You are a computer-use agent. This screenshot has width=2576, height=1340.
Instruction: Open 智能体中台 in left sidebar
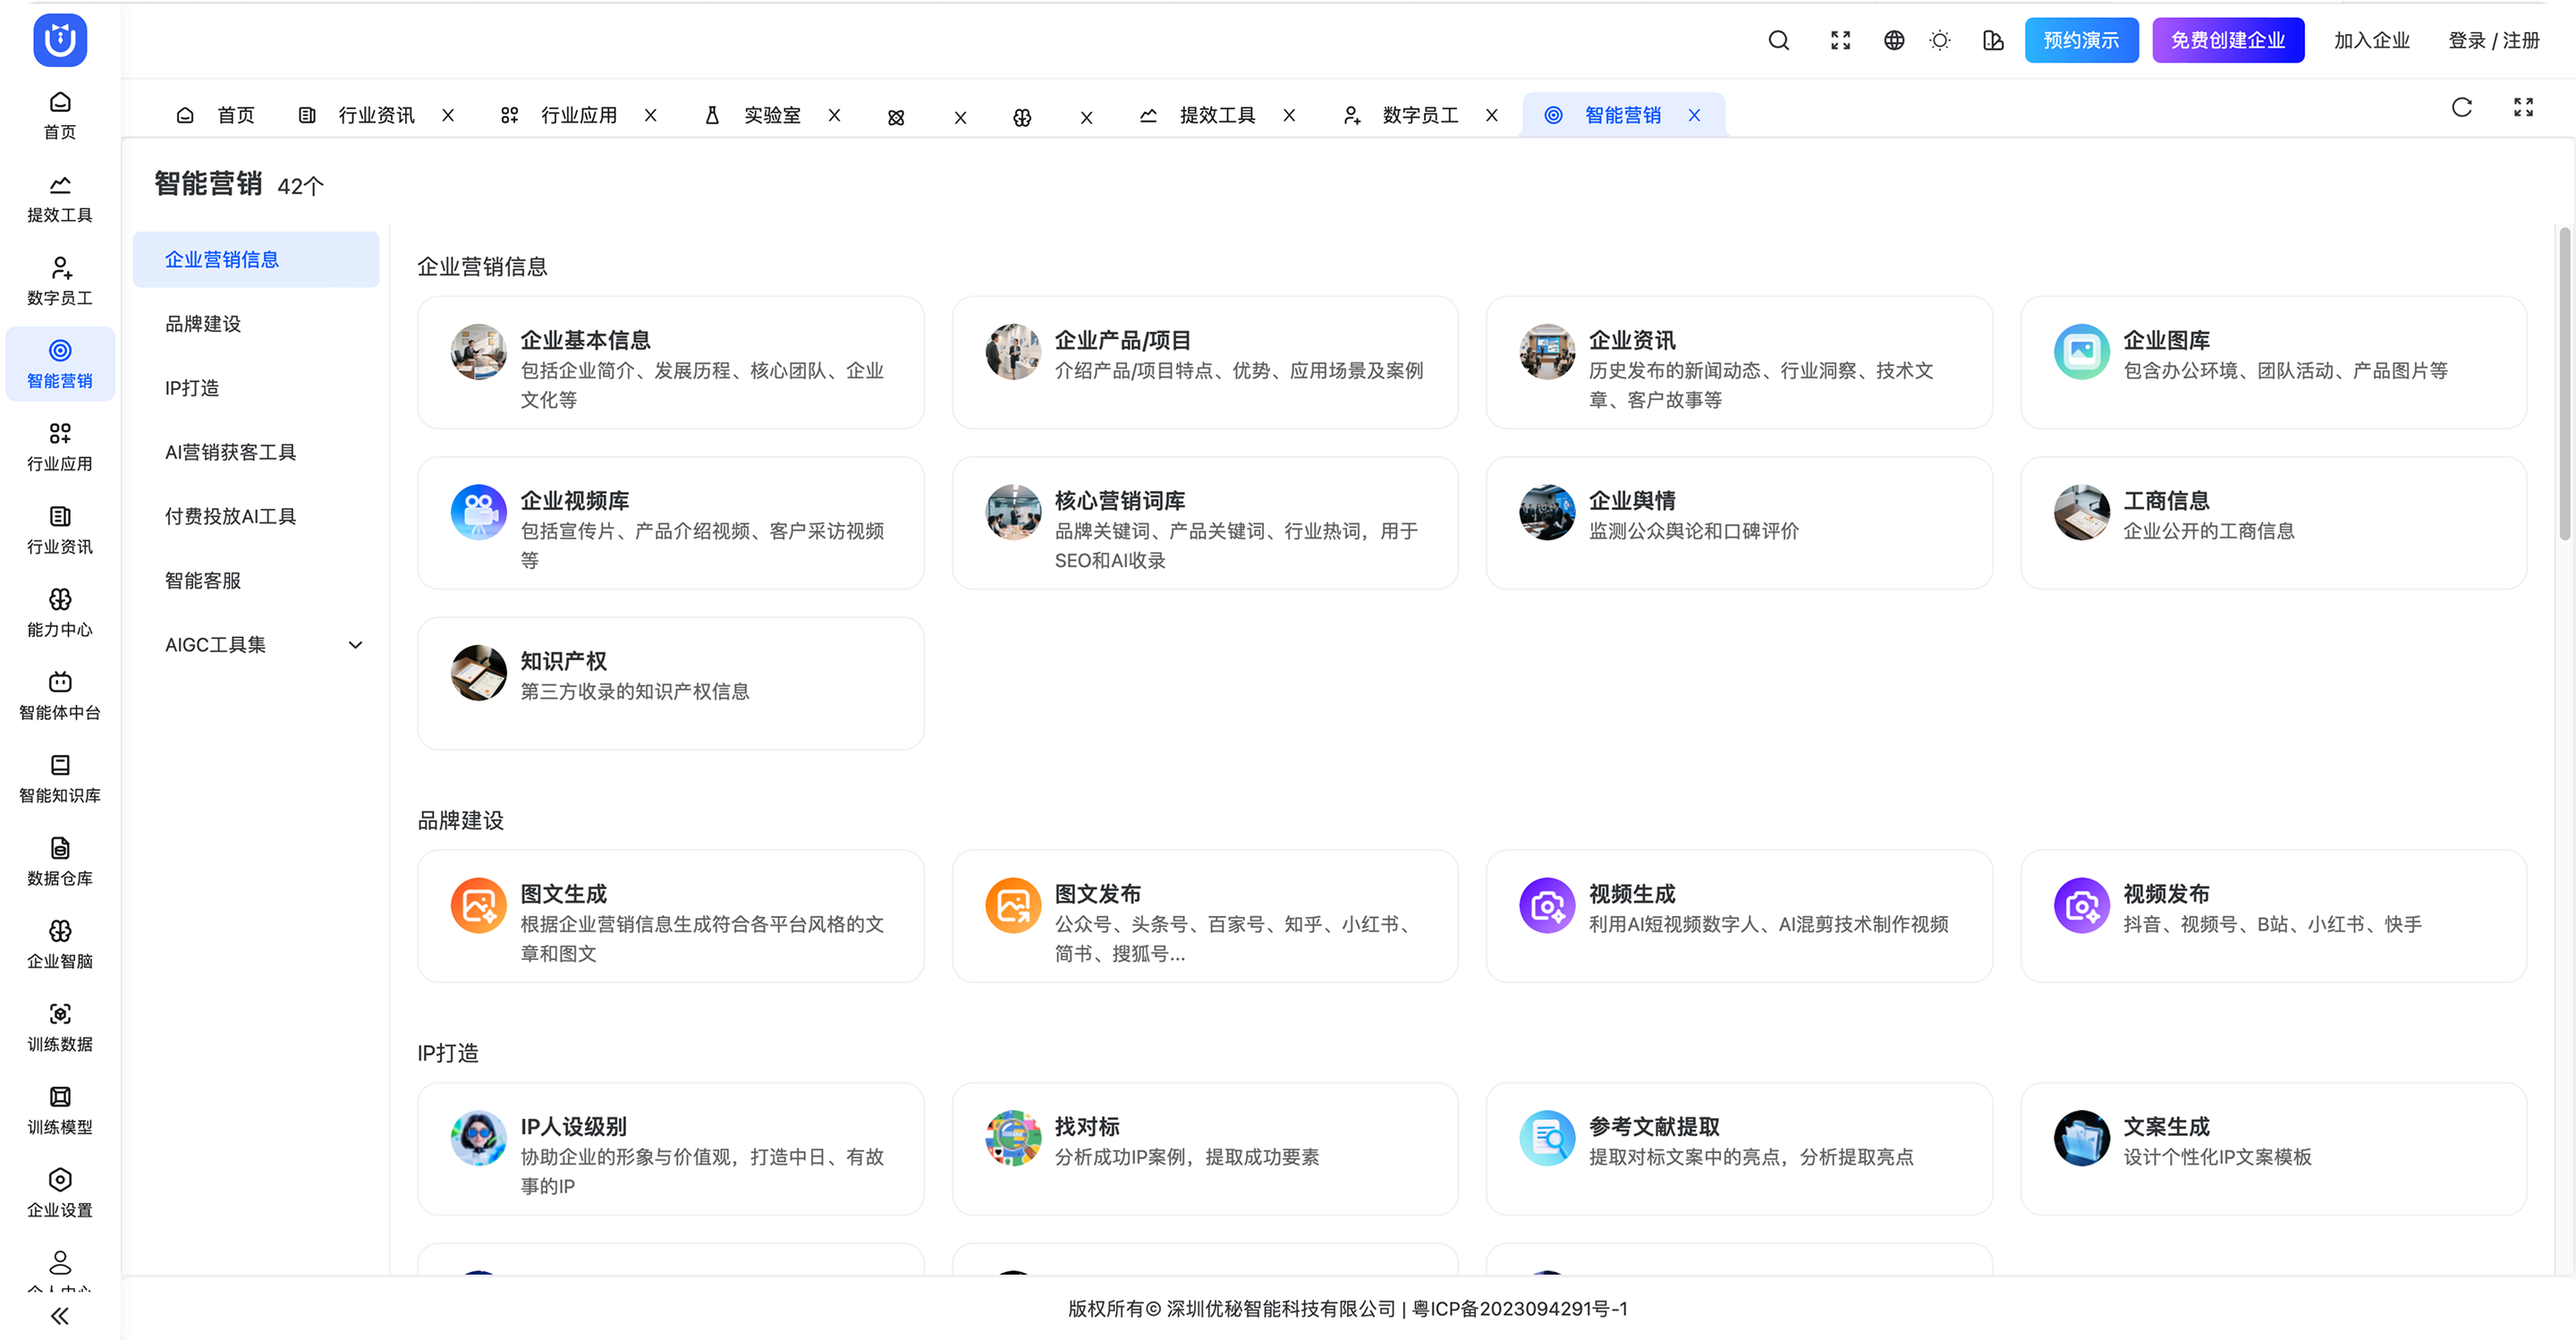60,696
